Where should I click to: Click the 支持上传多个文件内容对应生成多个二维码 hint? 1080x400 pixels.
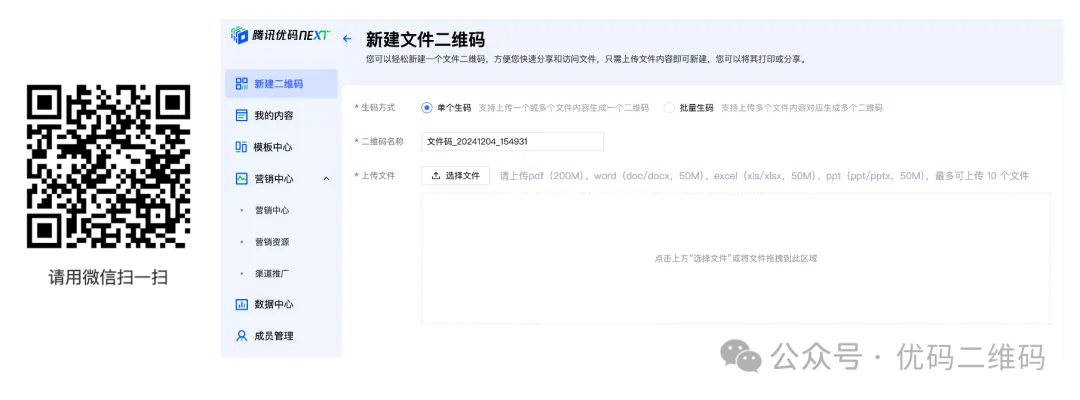[802, 108]
